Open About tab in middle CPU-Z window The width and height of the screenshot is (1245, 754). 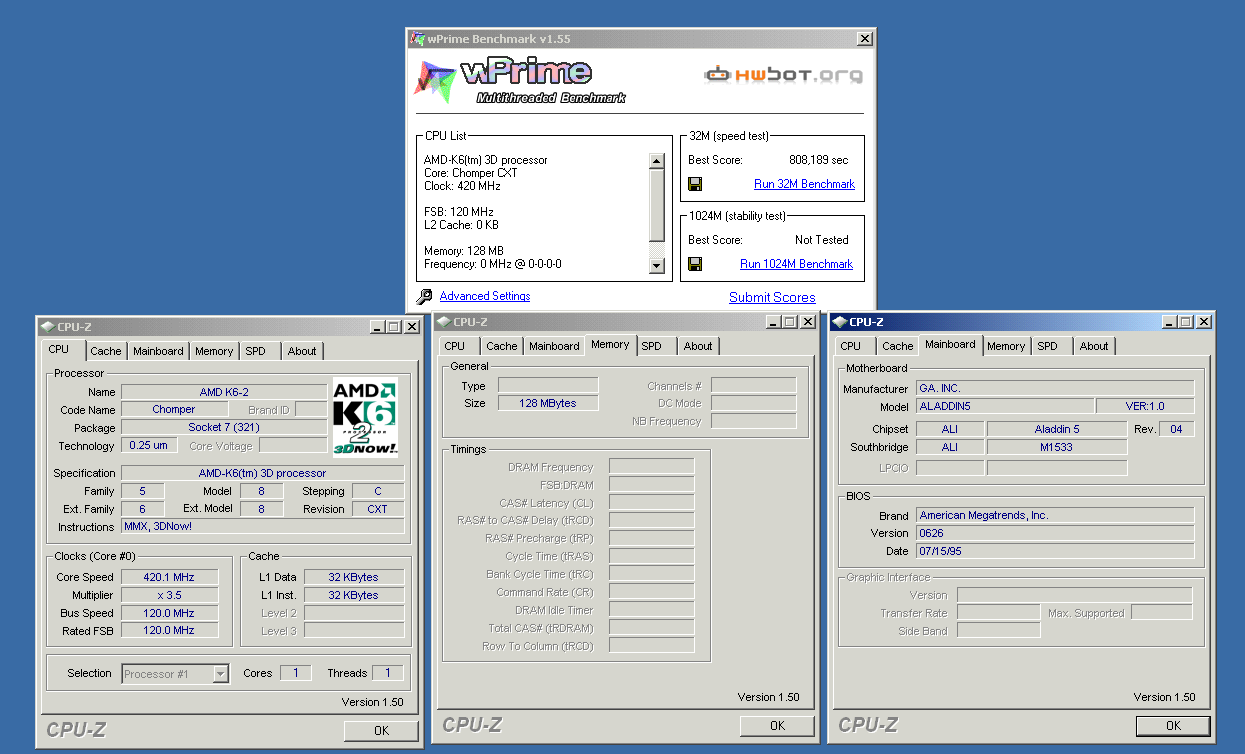pyautogui.click(x=698, y=346)
